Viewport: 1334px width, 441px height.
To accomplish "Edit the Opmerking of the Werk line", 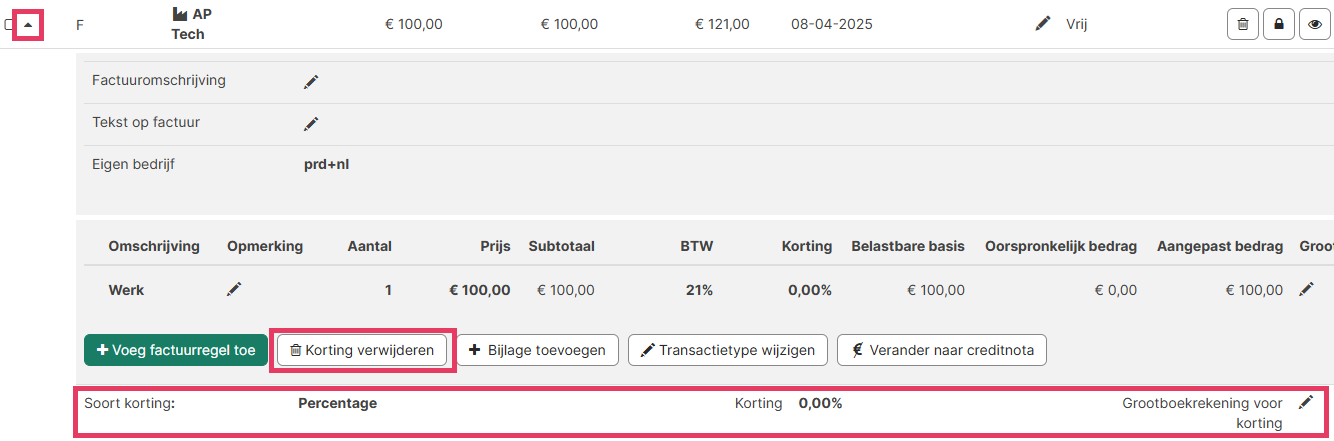I will [234, 290].
